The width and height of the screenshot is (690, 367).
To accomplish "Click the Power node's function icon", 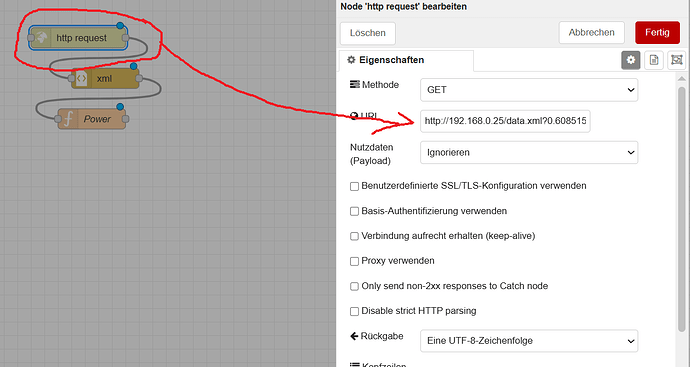I will click(68, 119).
